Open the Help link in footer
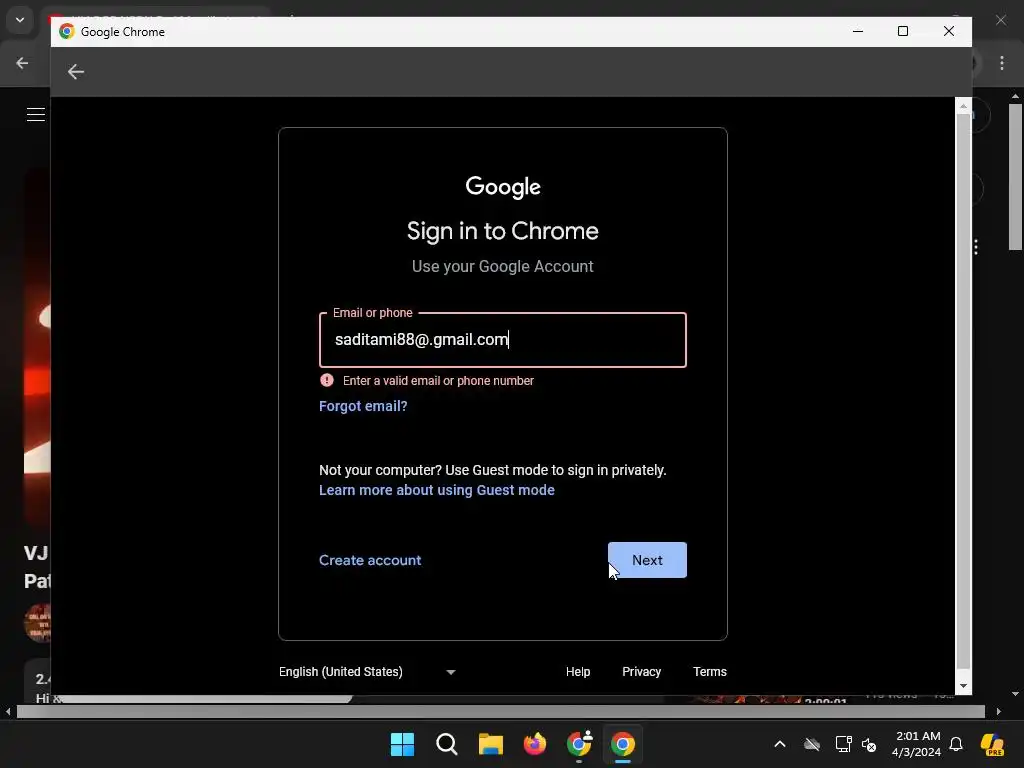1024x768 pixels. coord(578,671)
